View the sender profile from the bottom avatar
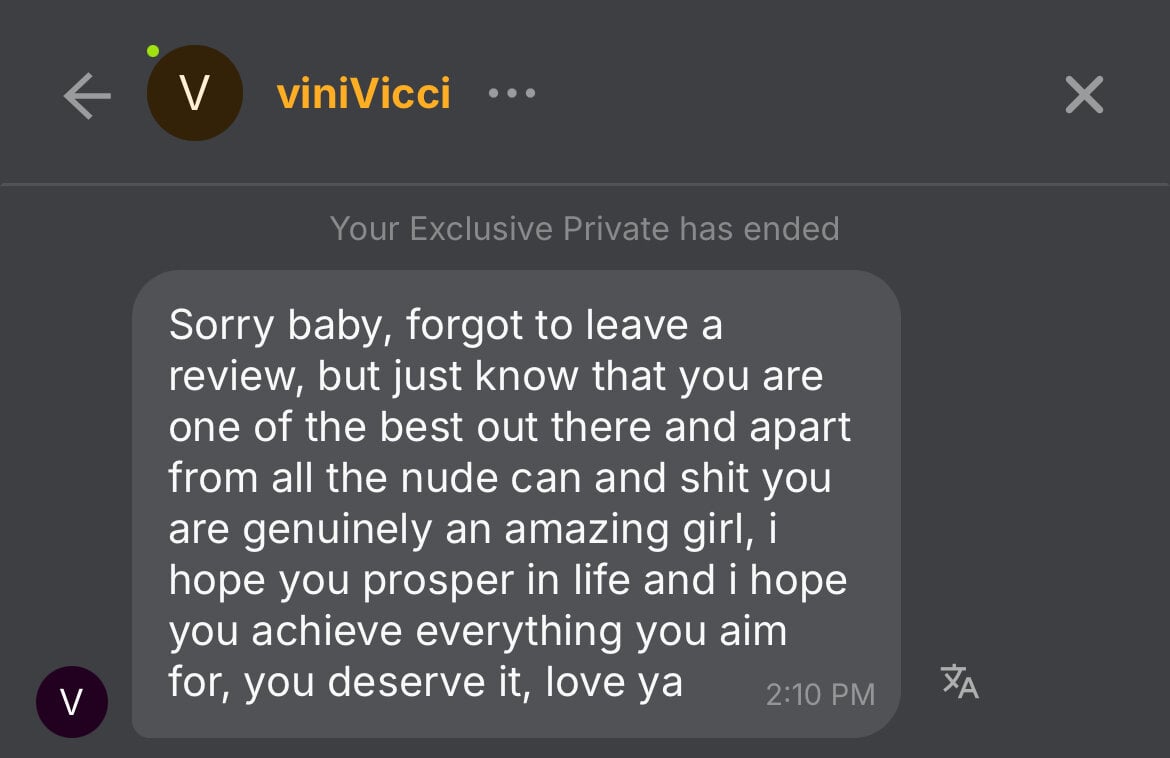The height and width of the screenshot is (758, 1170). click(72, 702)
